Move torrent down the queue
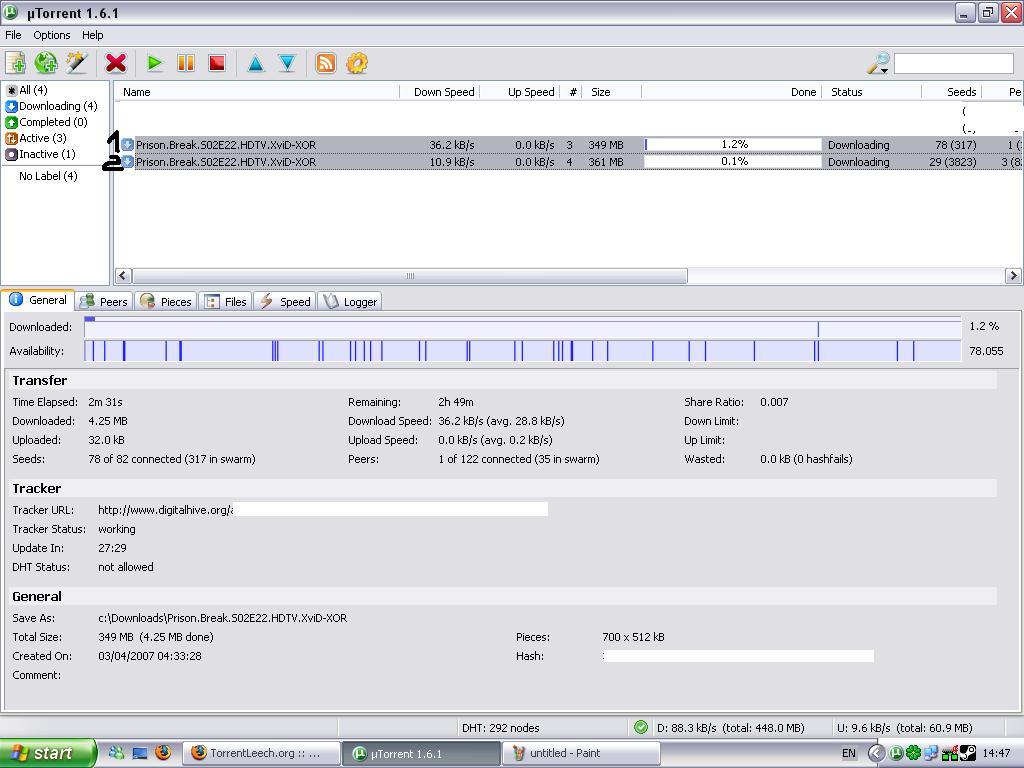Image resolution: width=1024 pixels, height=768 pixels. 287,63
